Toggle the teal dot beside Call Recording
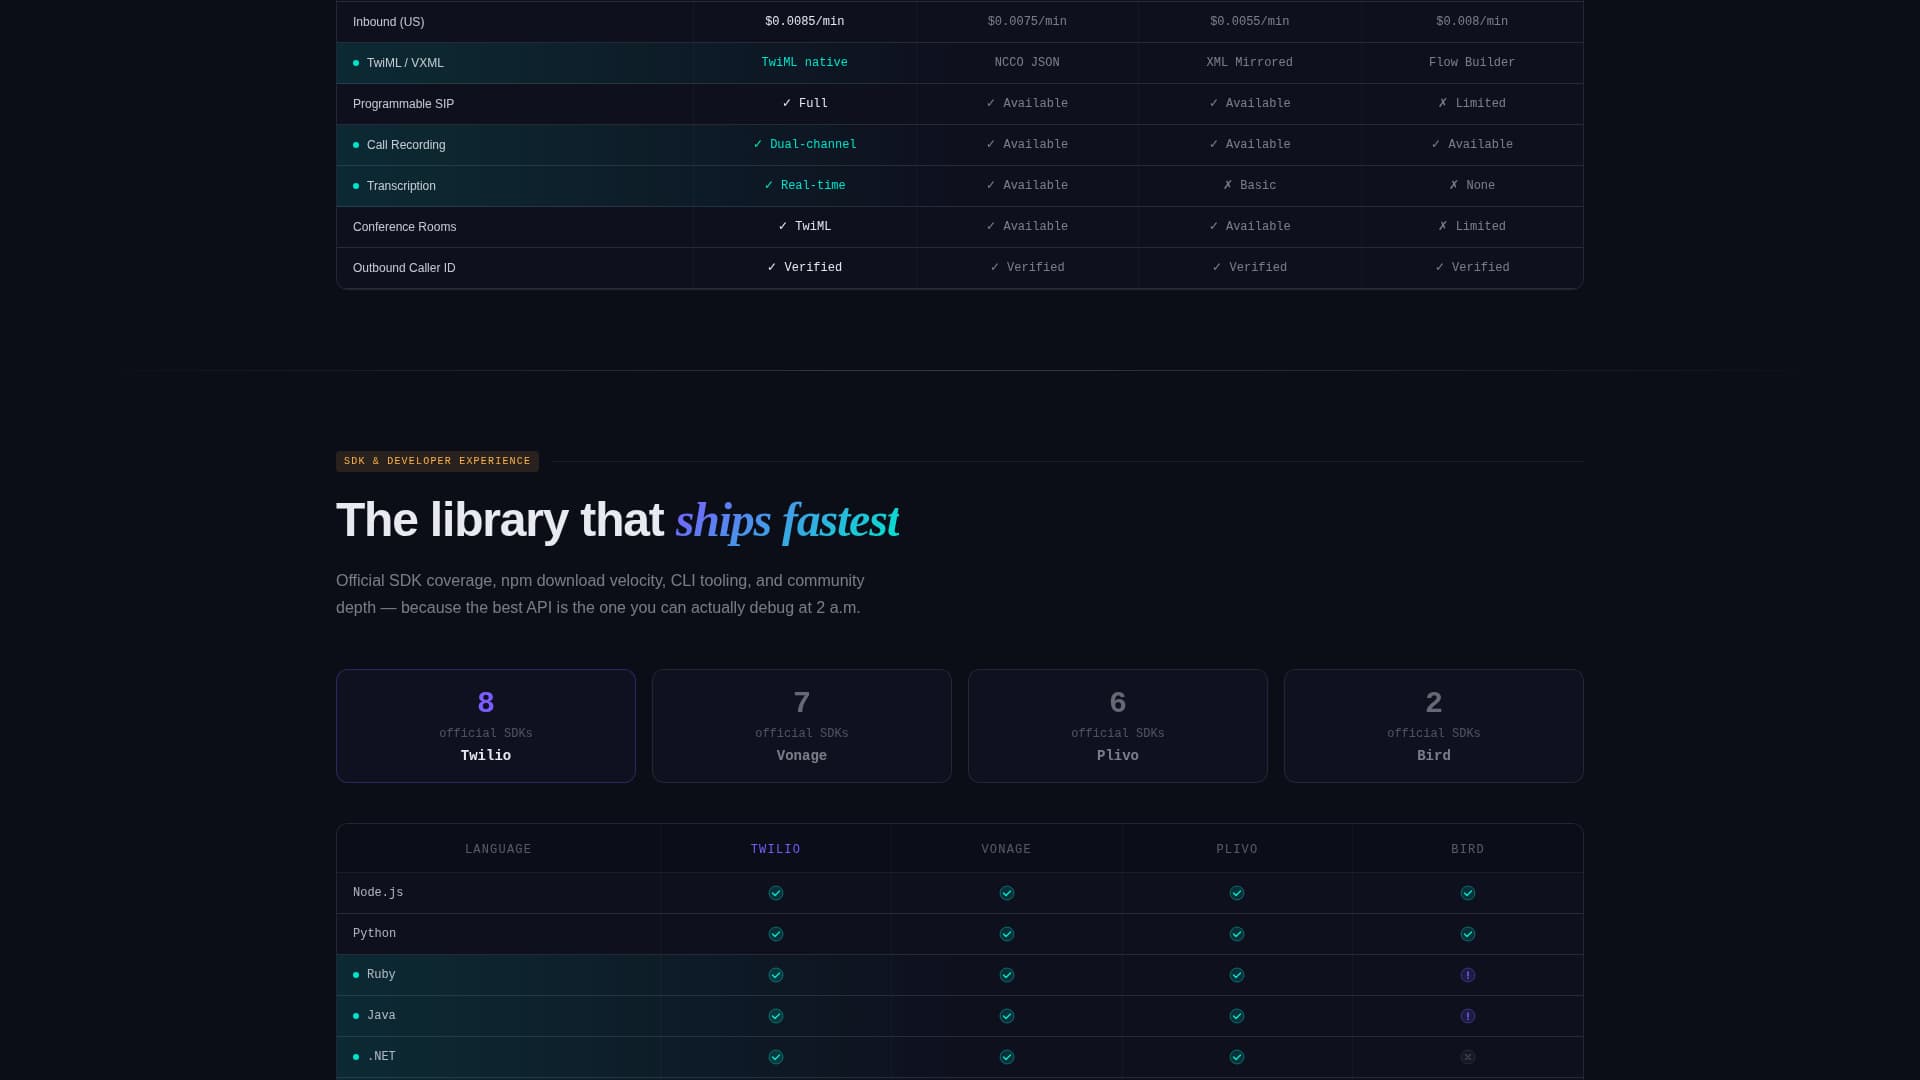This screenshot has height=1080, width=1920. tap(356, 145)
